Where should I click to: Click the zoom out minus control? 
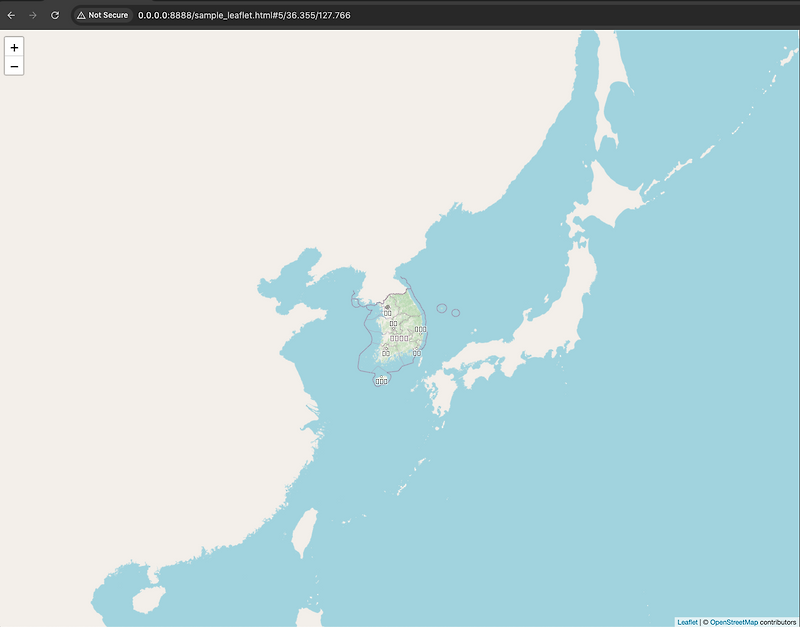coord(13,65)
